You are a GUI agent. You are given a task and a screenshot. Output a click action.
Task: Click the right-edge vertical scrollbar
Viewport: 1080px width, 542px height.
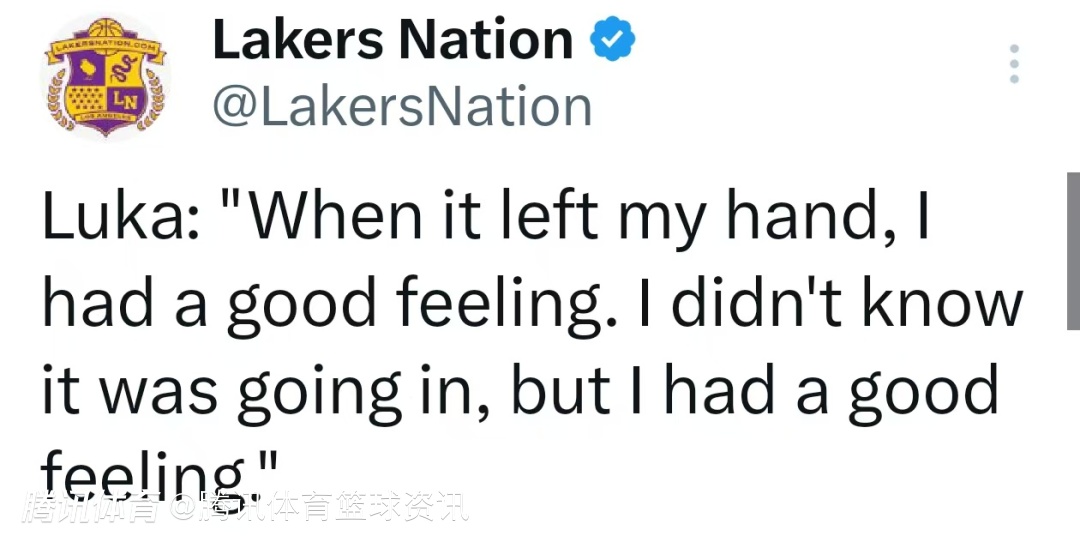(1073, 250)
